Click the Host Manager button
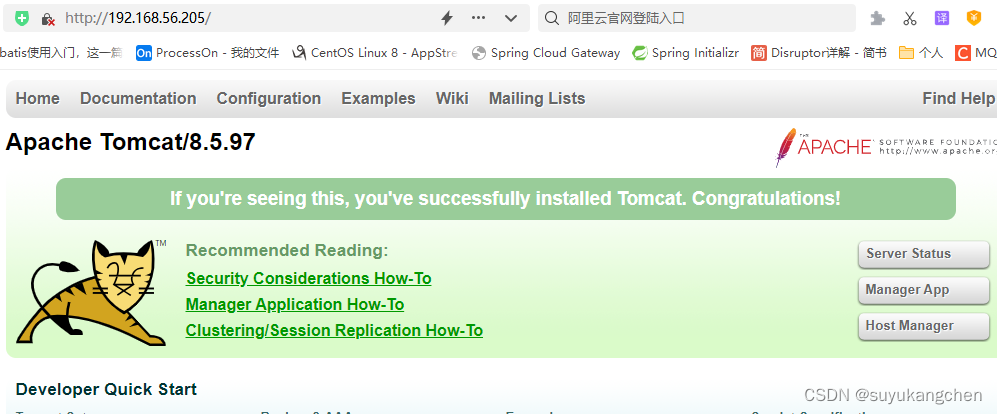 [x=923, y=326]
